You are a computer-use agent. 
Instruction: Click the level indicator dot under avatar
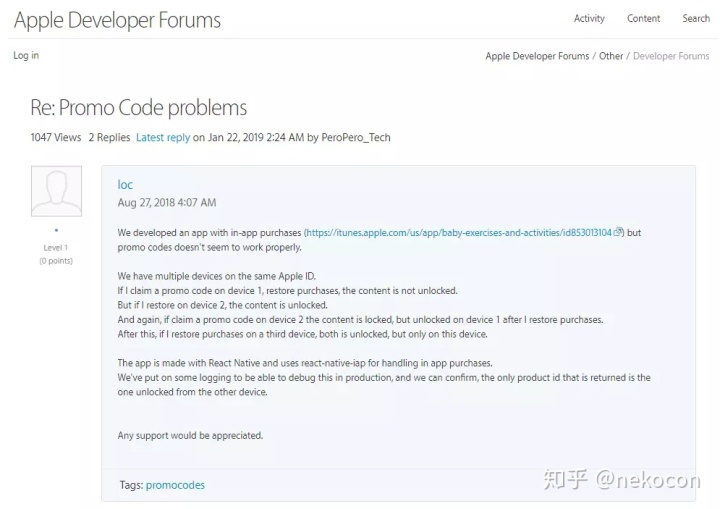(x=56, y=230)
